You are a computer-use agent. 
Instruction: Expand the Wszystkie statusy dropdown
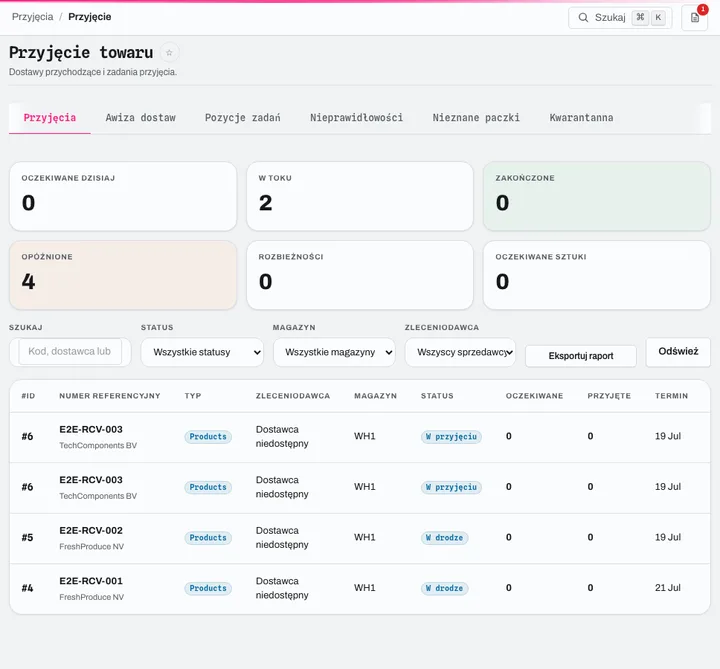202,352
